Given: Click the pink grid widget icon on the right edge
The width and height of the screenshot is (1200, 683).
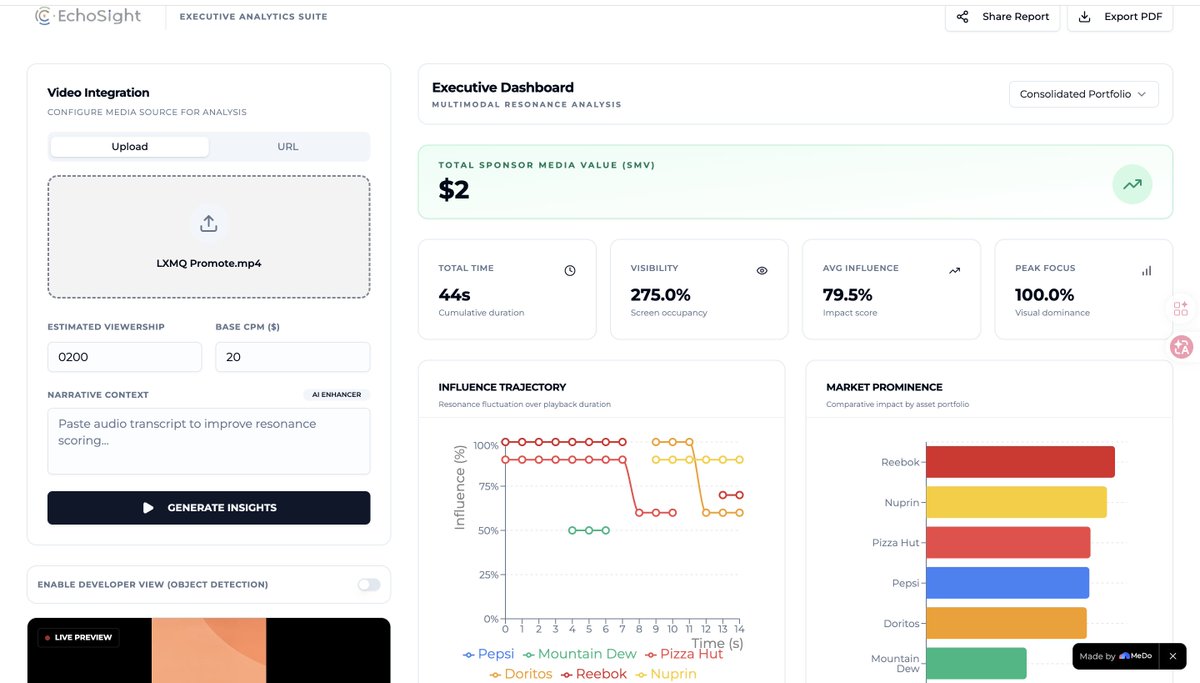Looking at the screenshot, I should pos(1181,309).
